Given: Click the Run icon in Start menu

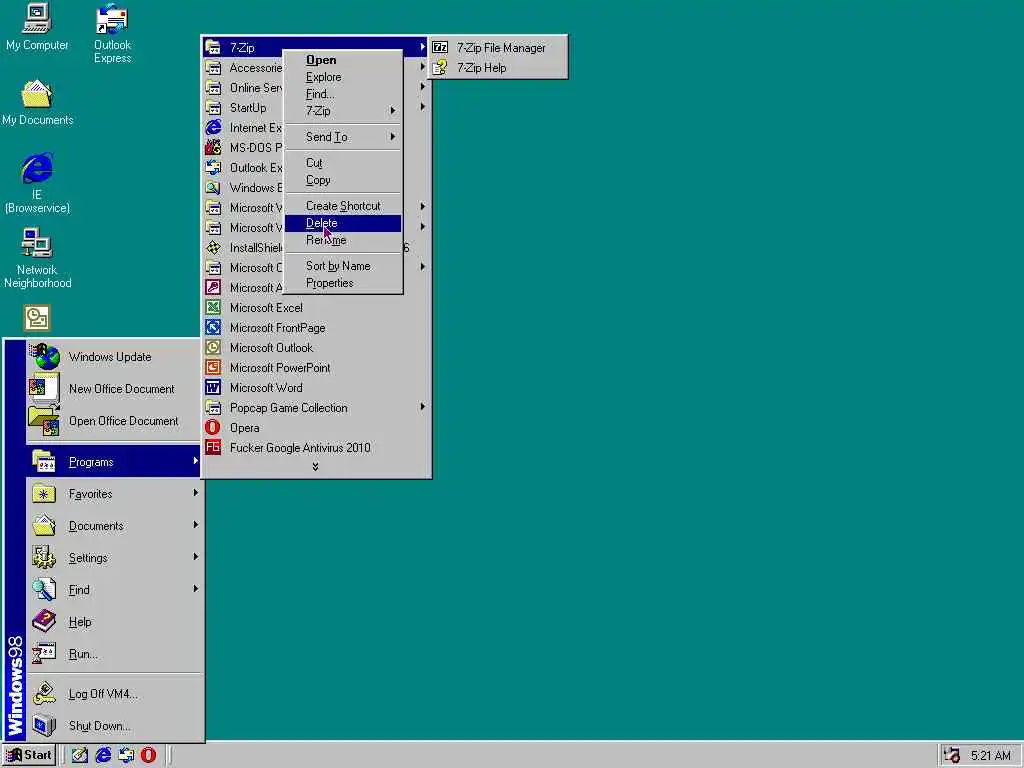Looking at the screenshot, I should tap(44, 654).
